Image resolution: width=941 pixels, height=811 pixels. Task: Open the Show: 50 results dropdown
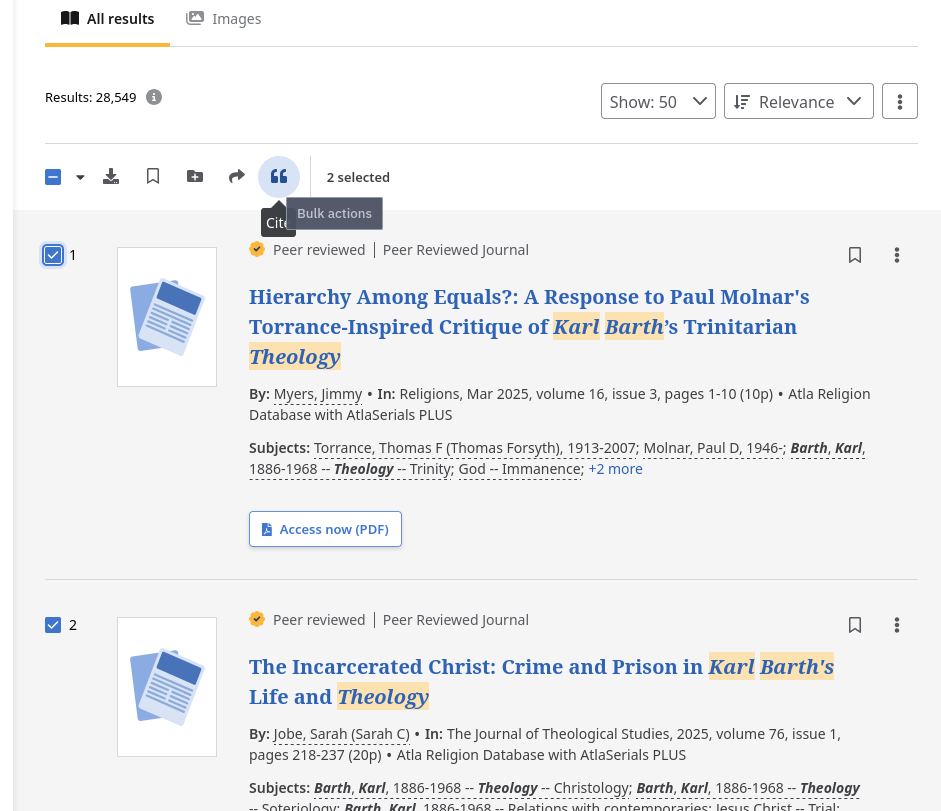pos(658,101)
